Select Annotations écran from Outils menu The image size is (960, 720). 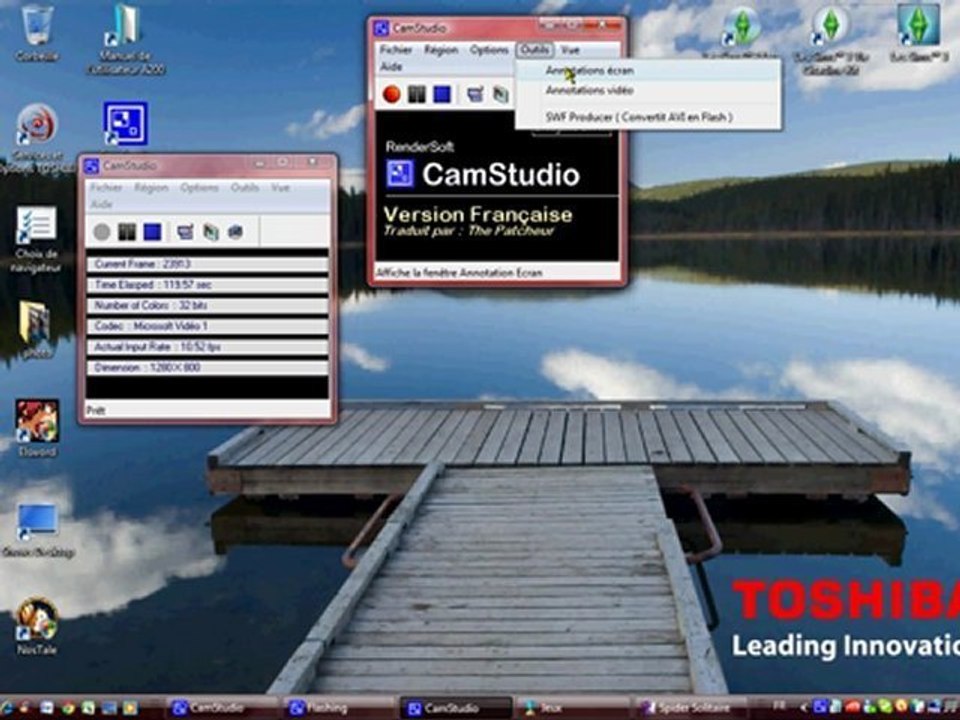648,70
